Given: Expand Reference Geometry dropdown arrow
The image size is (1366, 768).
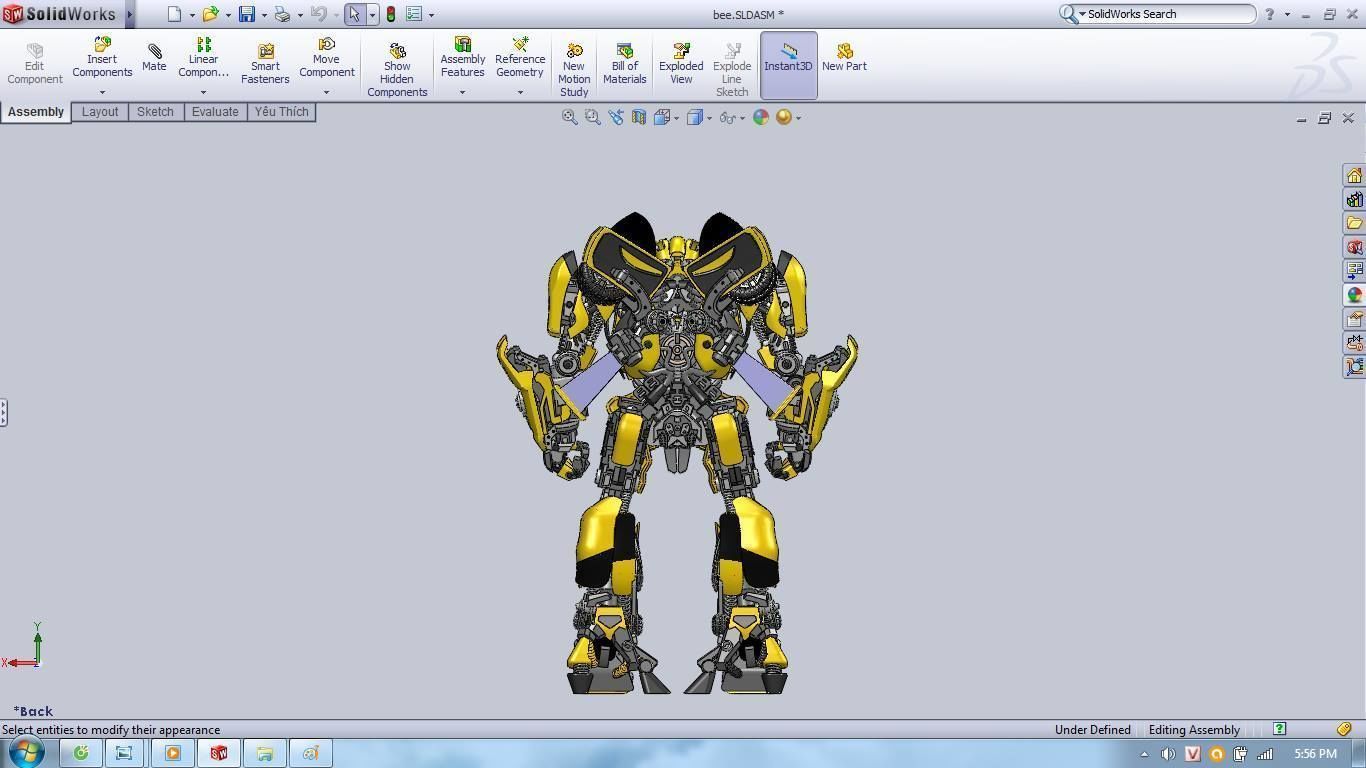Looking at the screenshot, I should click(520, 93).
